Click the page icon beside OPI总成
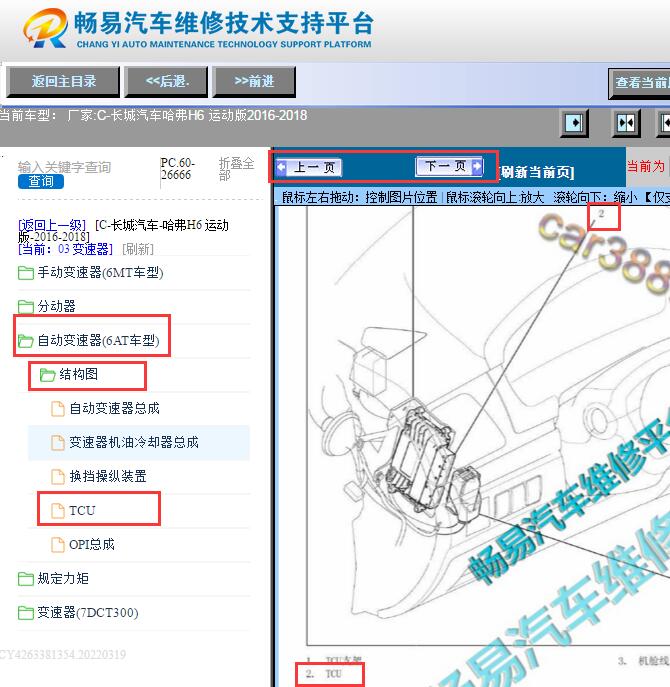670x687 pixels. coord(58,545)
